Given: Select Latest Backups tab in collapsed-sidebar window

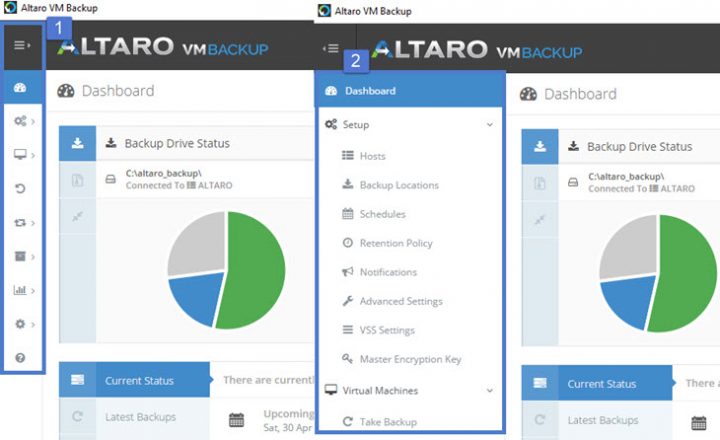Looking at the screenshot, I should (x=135, y=417).
